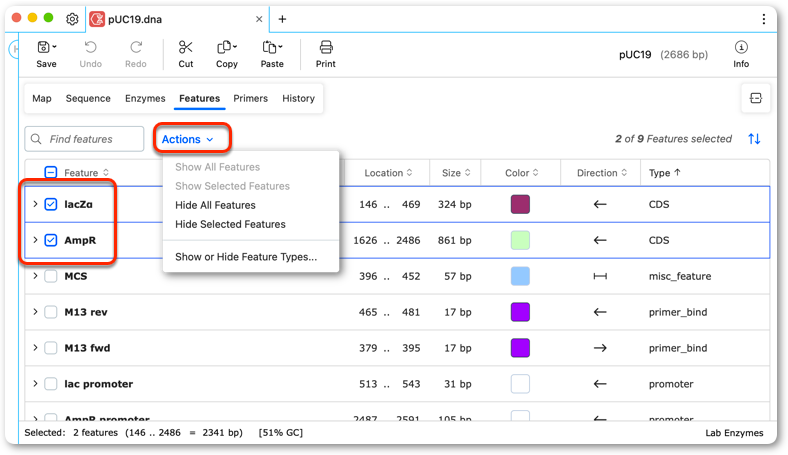Screen dimensions: 788x455
Task: Open the Info panel icon
Action: [x=741, y=47]
